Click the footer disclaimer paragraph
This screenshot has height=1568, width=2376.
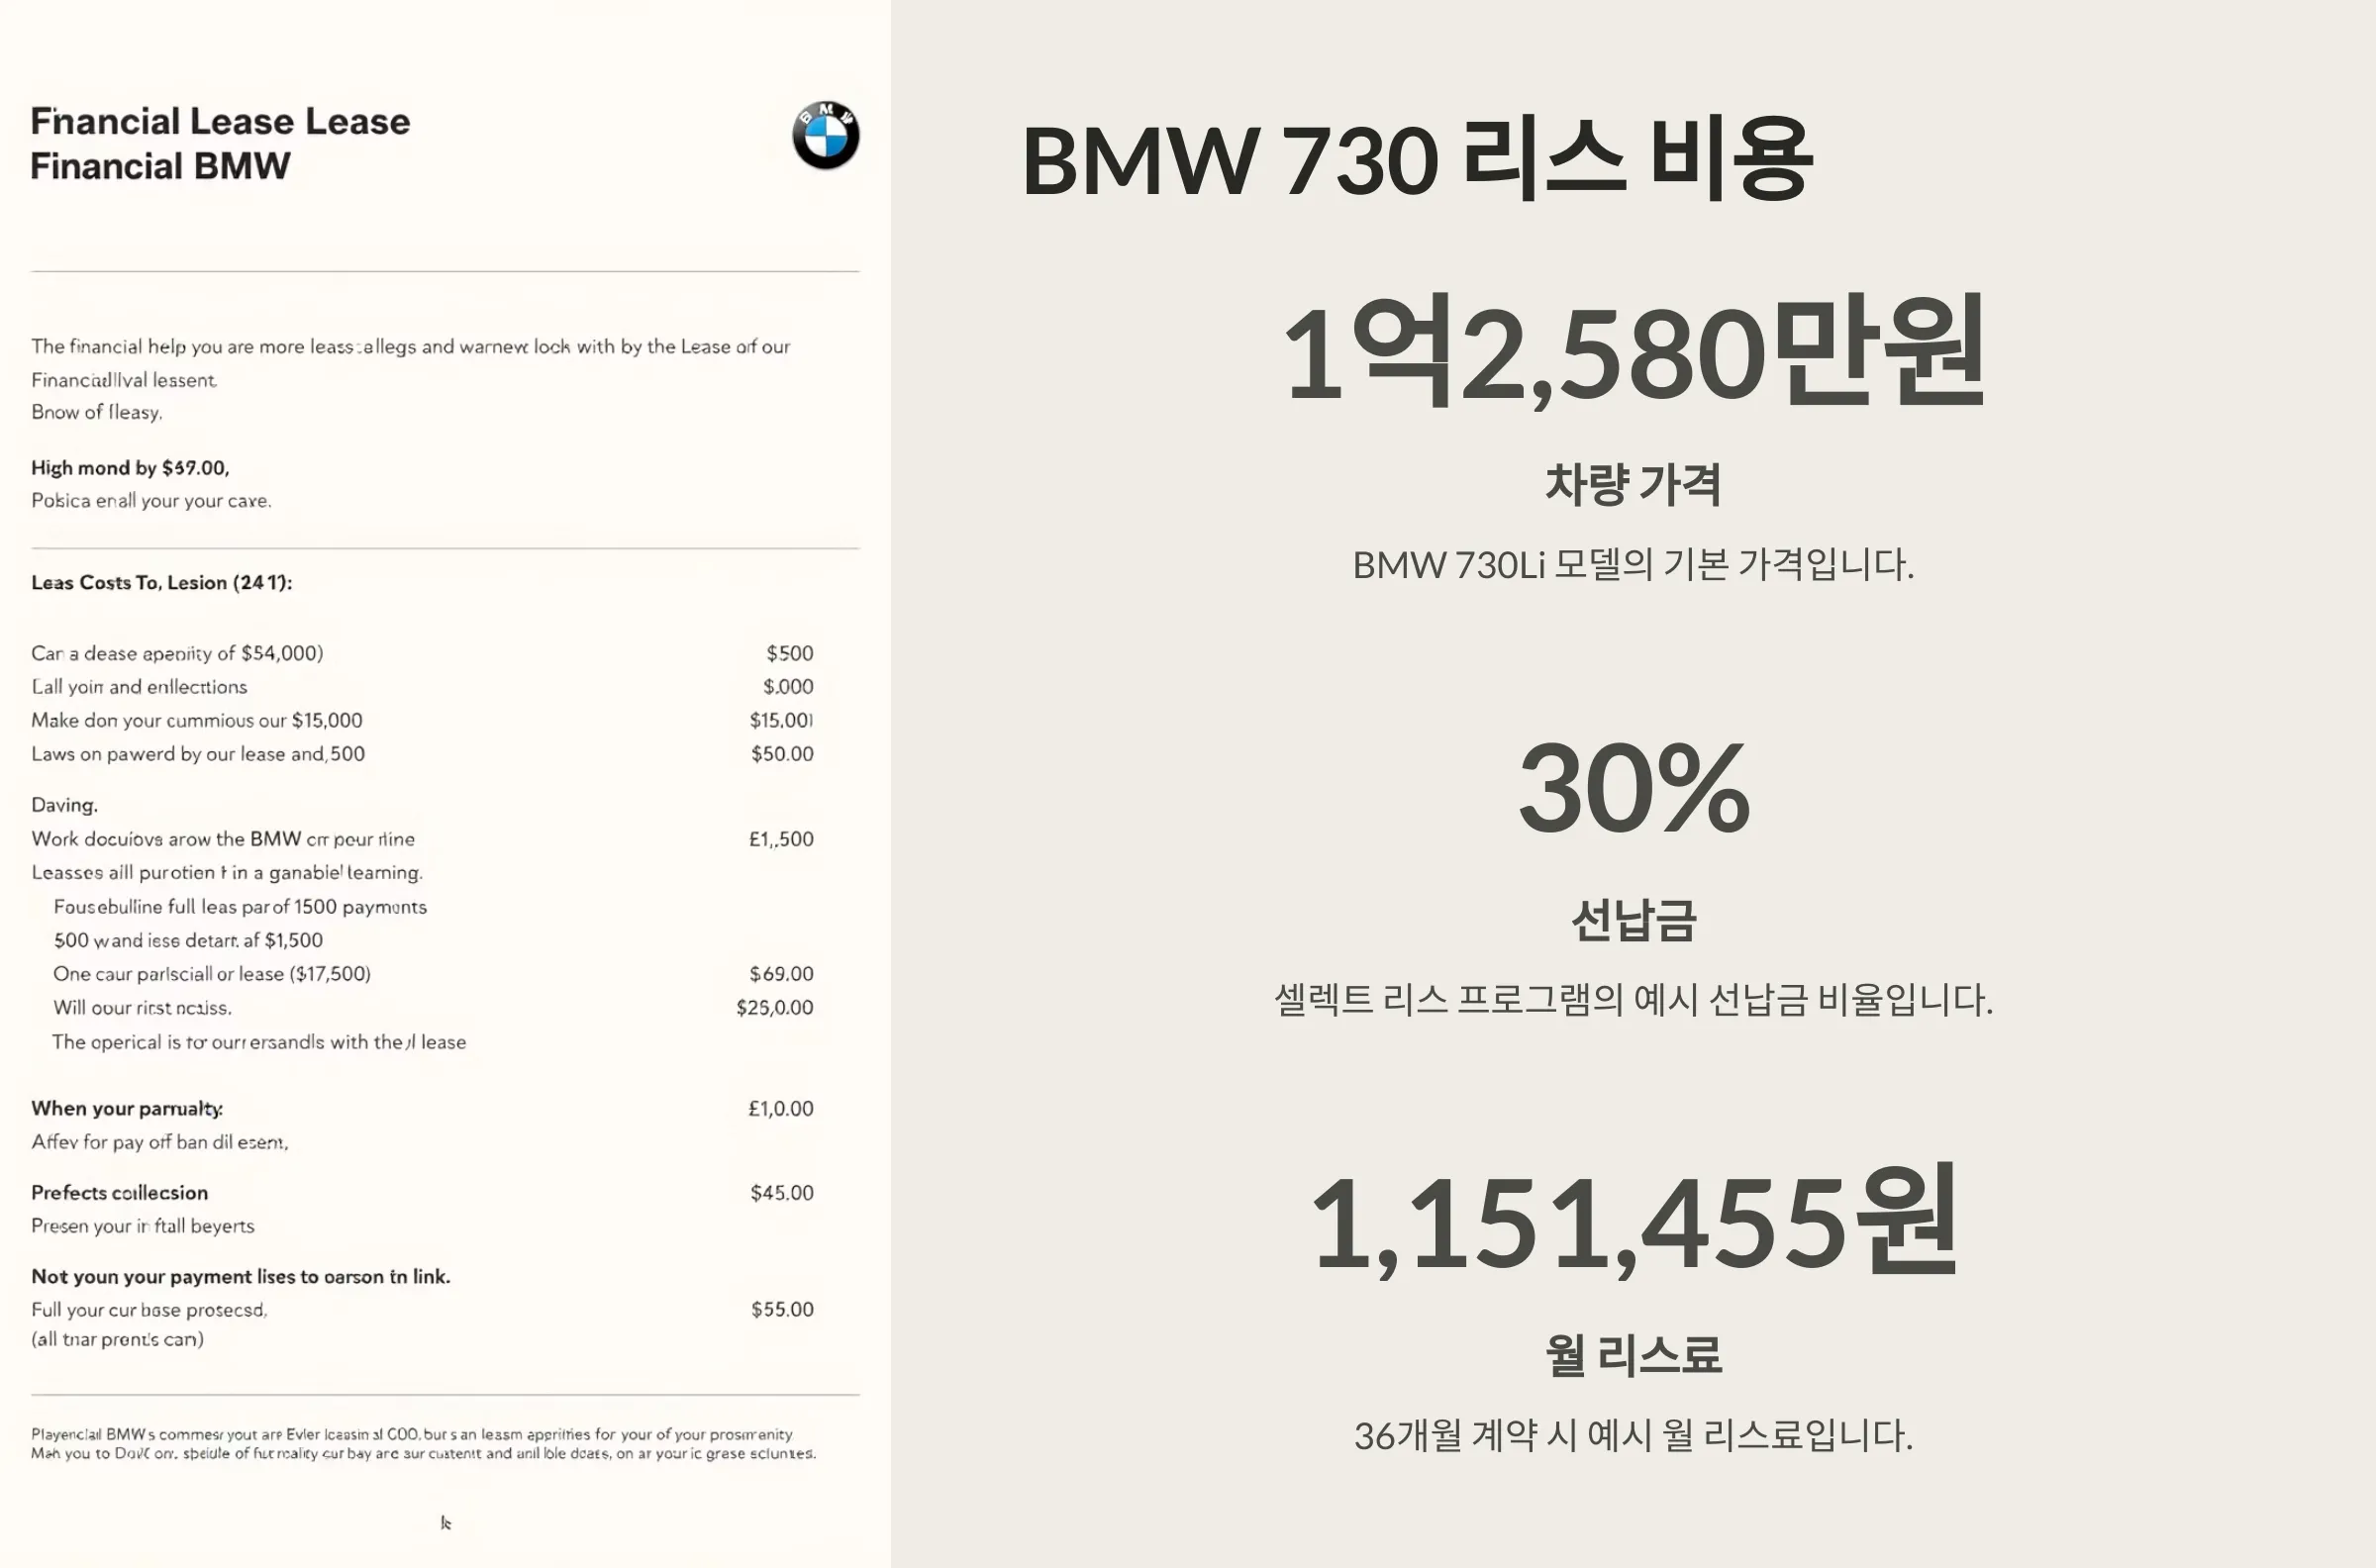coord(423,1443)
